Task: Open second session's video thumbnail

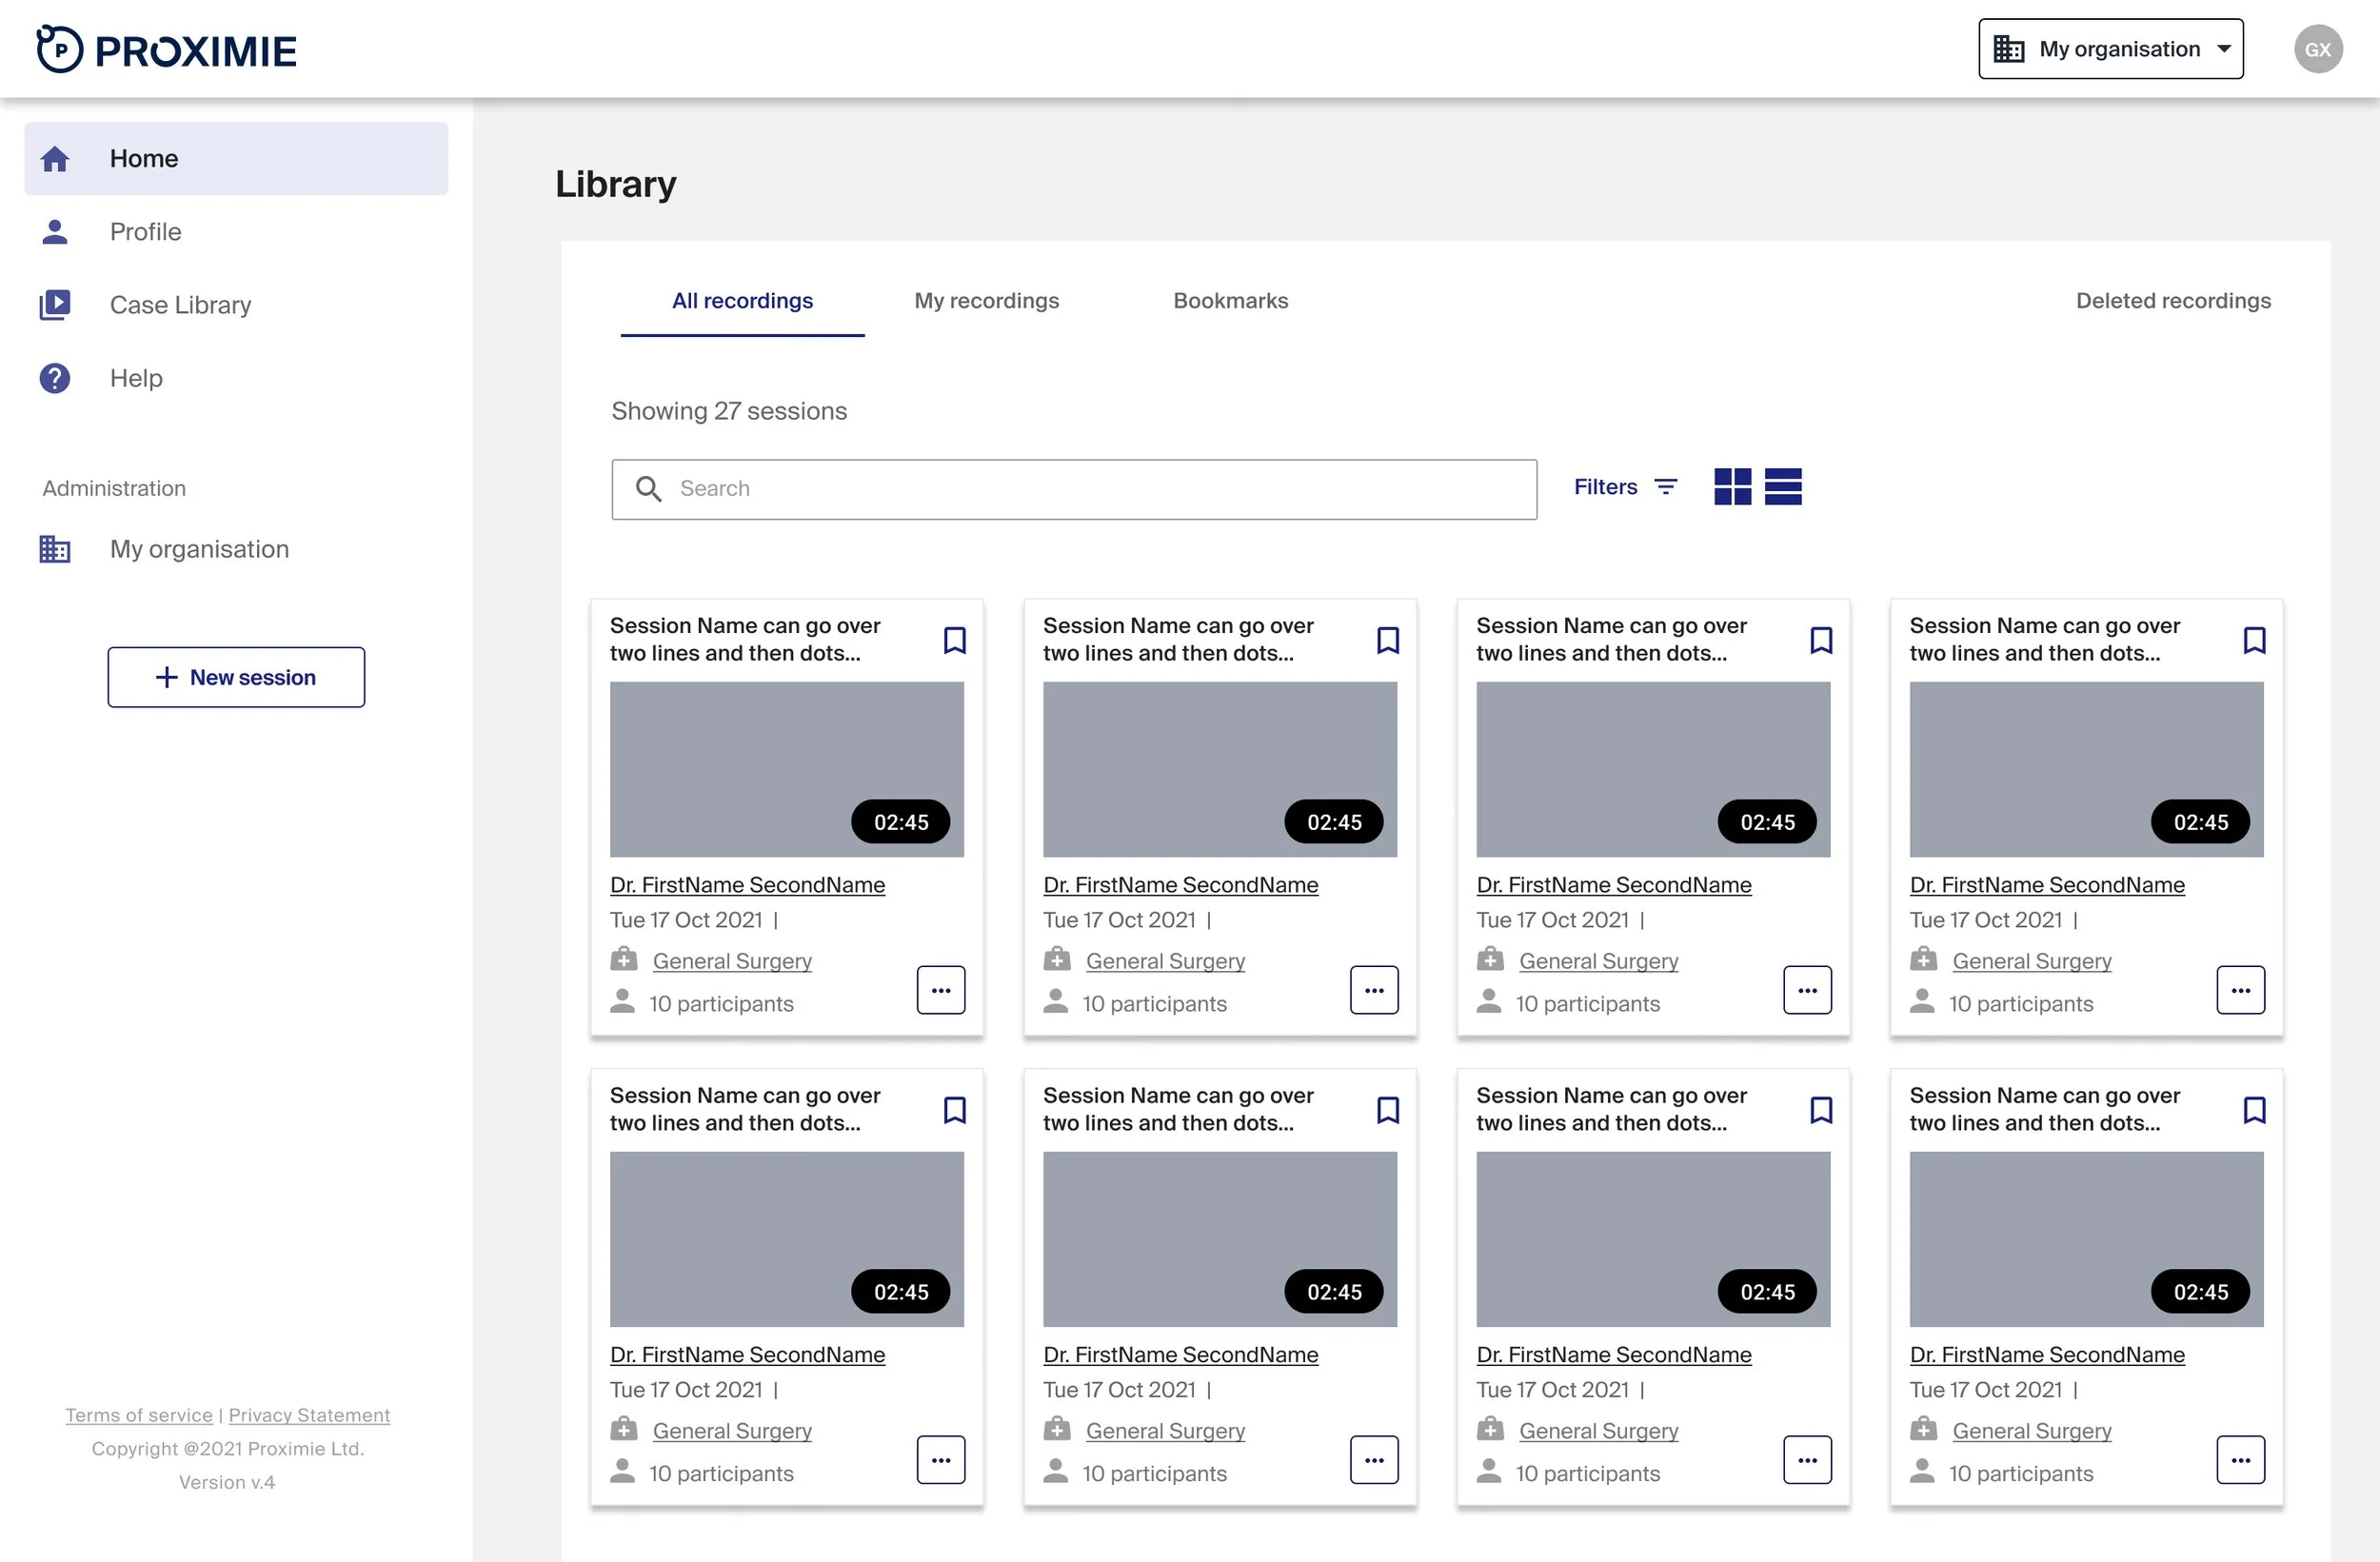Action: [x=1219, y=769]
